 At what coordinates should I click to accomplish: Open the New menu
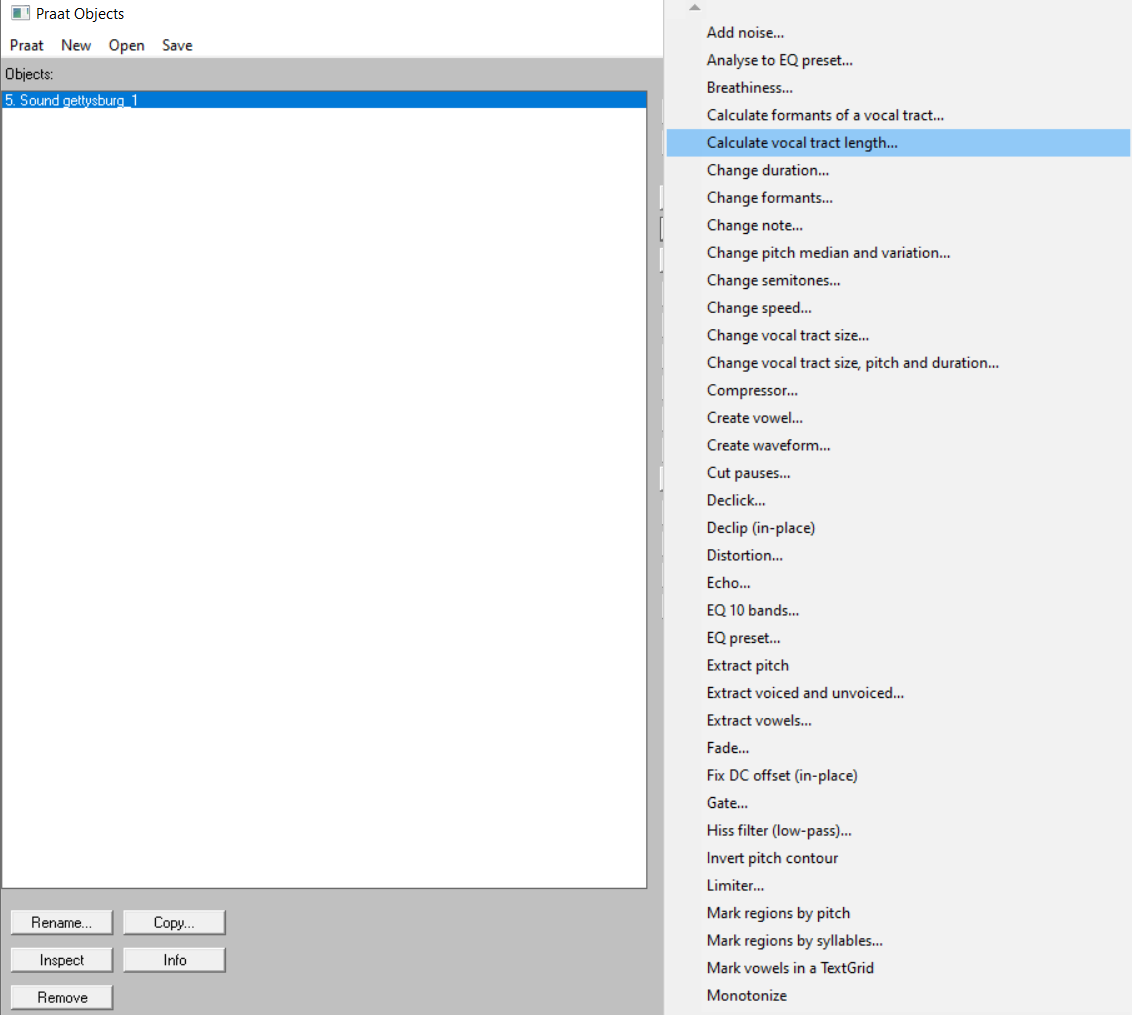point(76,45)
